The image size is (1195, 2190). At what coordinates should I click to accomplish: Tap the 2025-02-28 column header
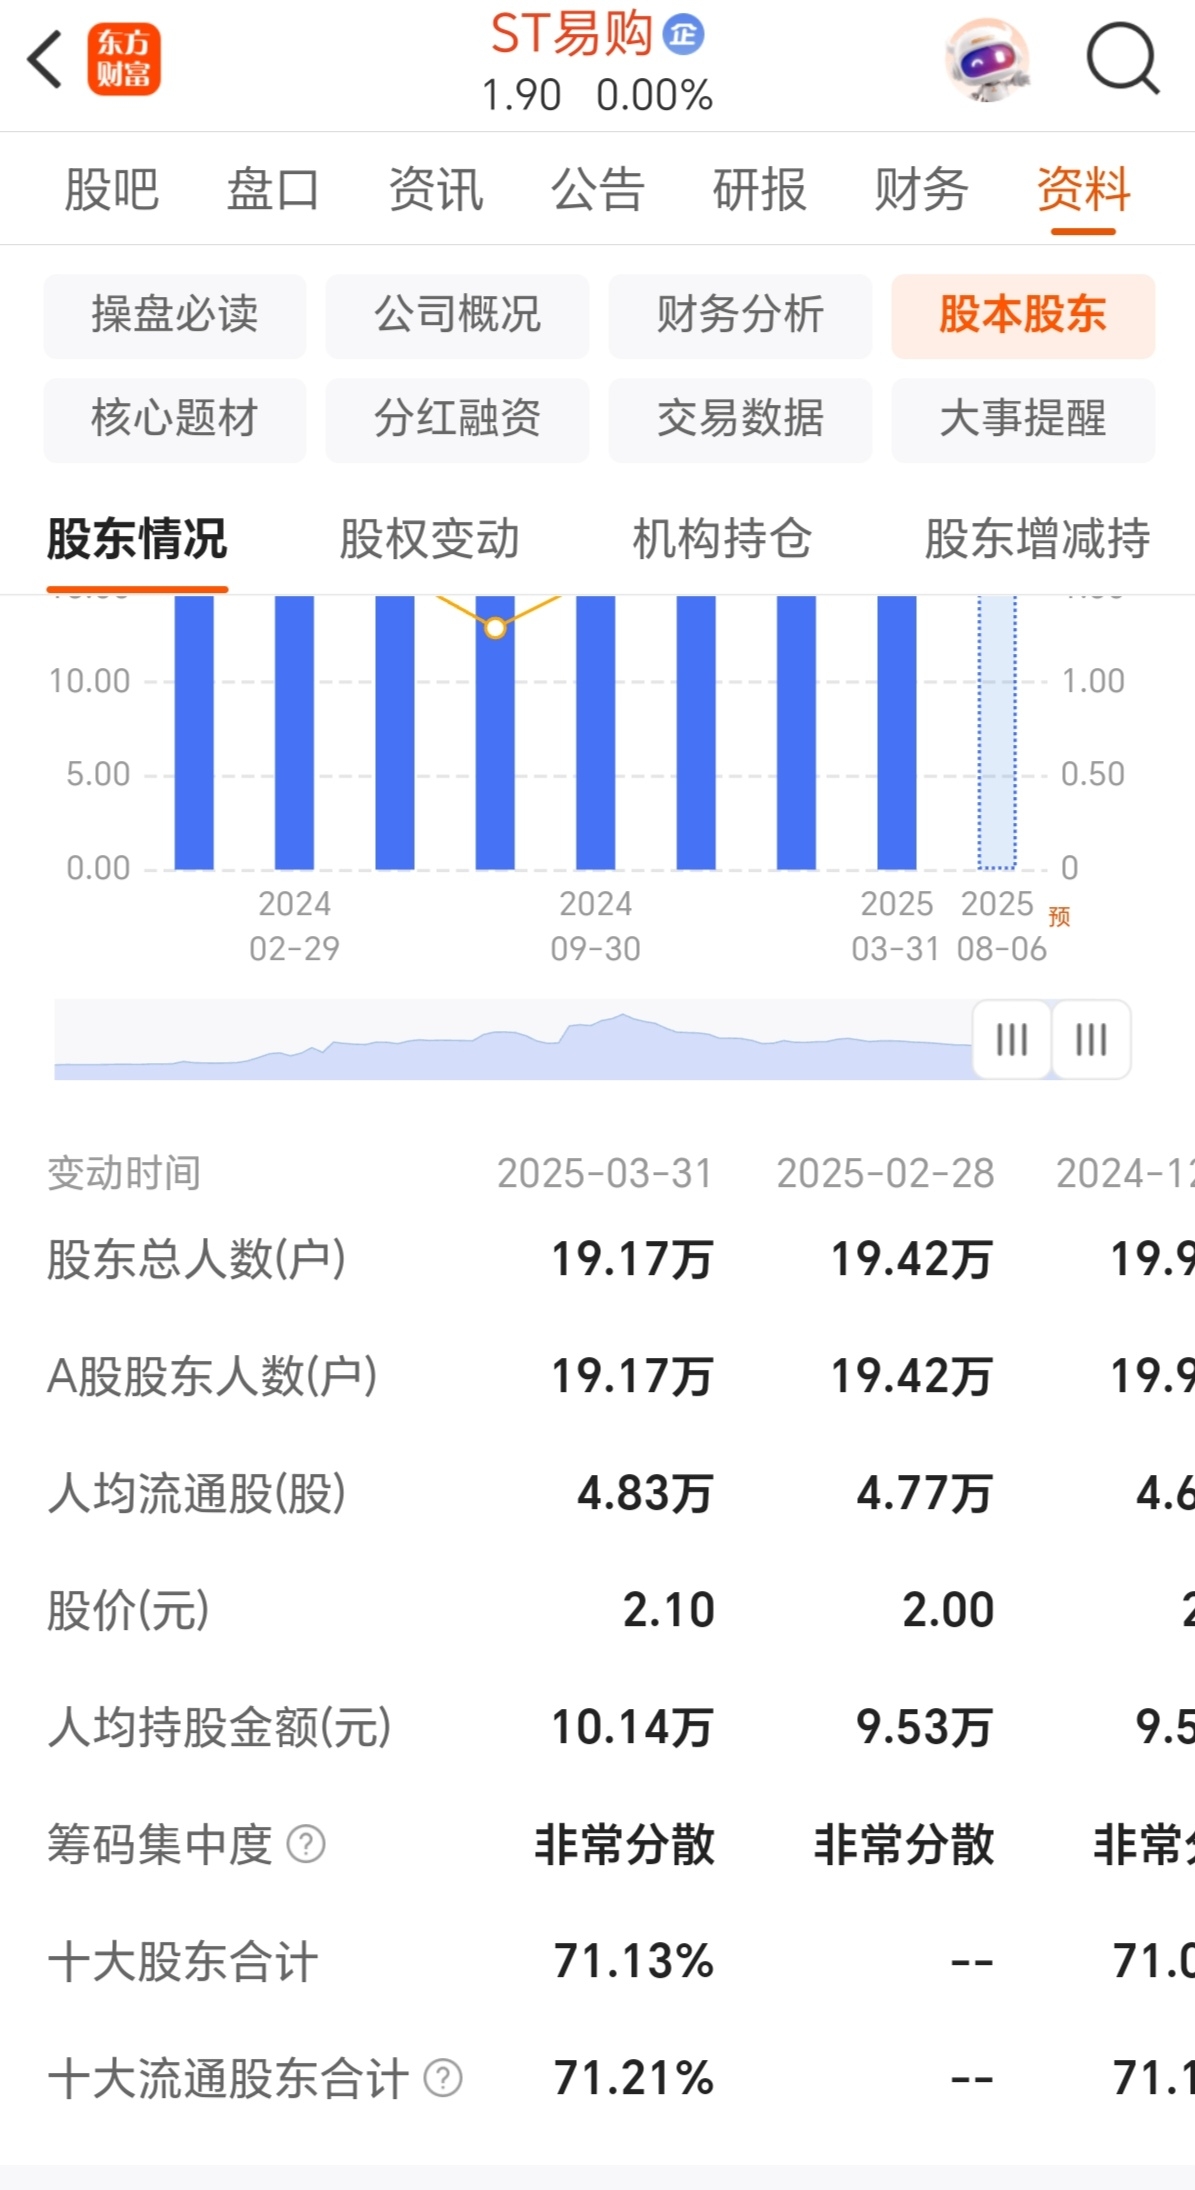point(886,1173)
